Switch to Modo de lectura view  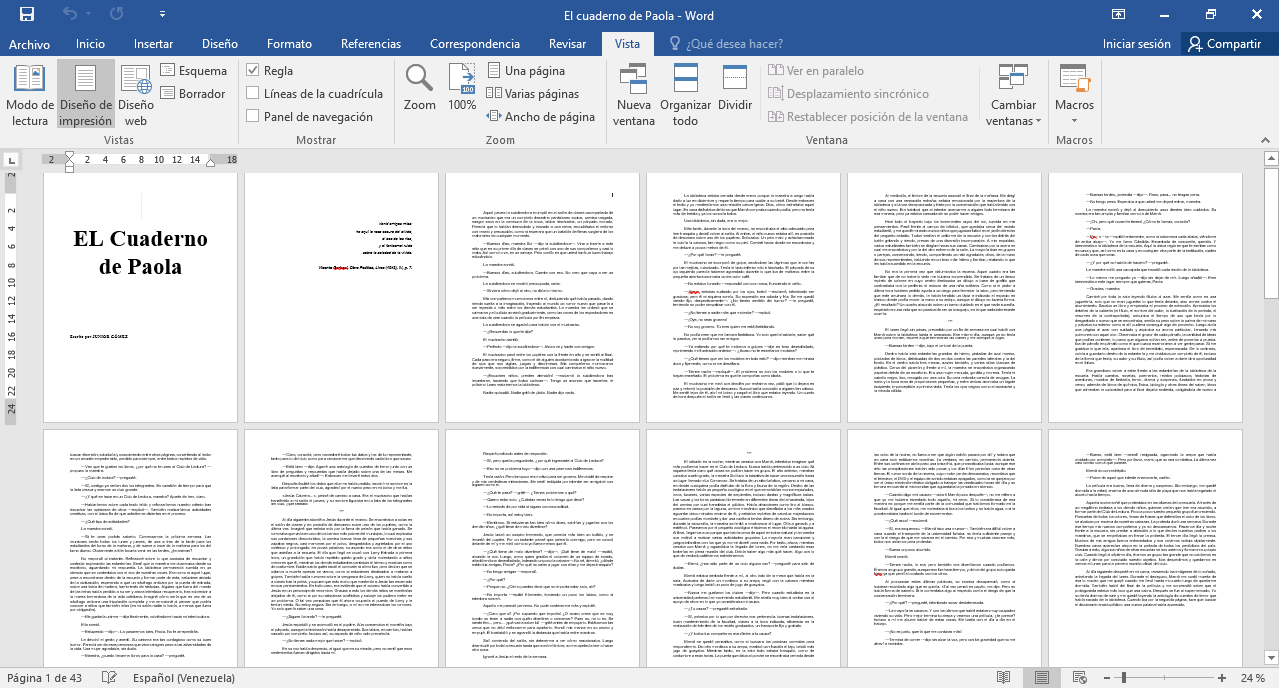[x=30, y=95]
